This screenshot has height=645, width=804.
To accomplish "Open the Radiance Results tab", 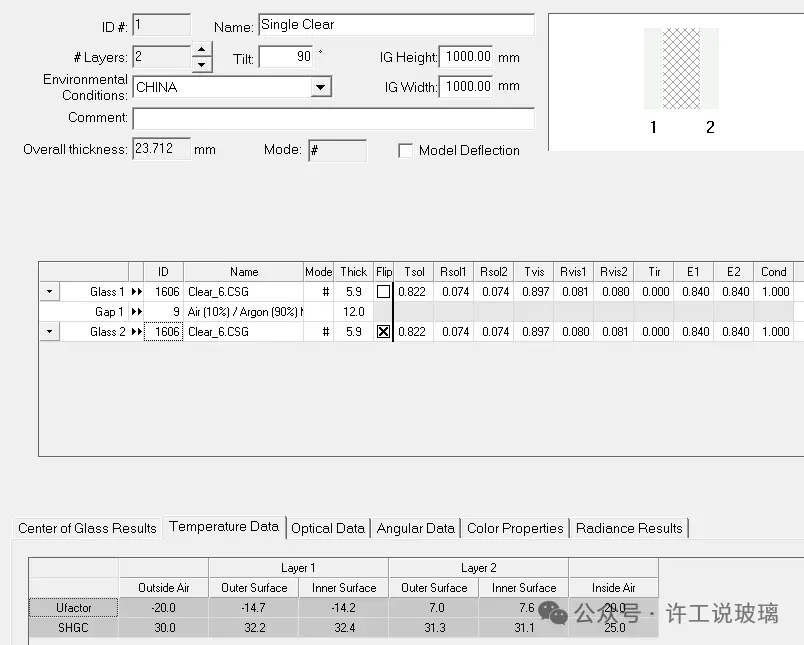I will [x=630, y=528].
